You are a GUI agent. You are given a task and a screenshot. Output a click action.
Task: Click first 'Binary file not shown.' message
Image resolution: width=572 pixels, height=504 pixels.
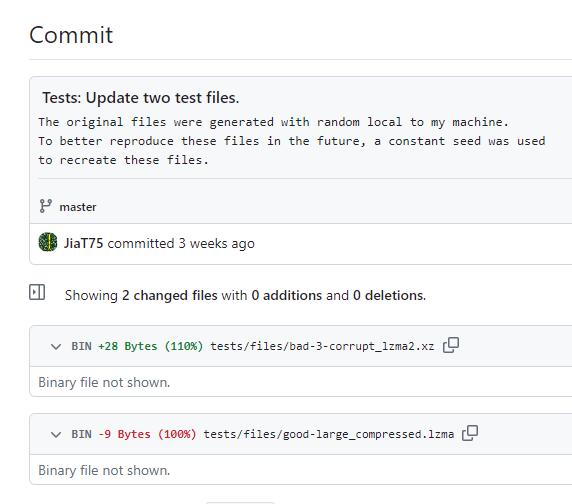(x=104, y=382)
